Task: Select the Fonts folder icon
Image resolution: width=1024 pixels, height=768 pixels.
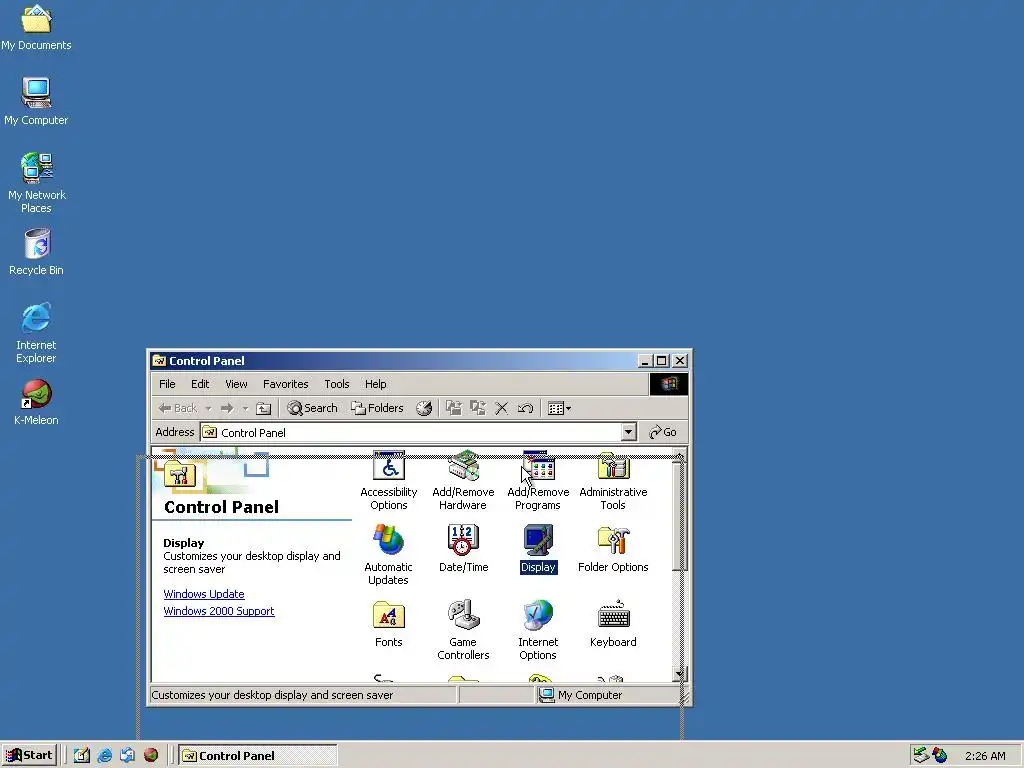Action: pos(389,624)
